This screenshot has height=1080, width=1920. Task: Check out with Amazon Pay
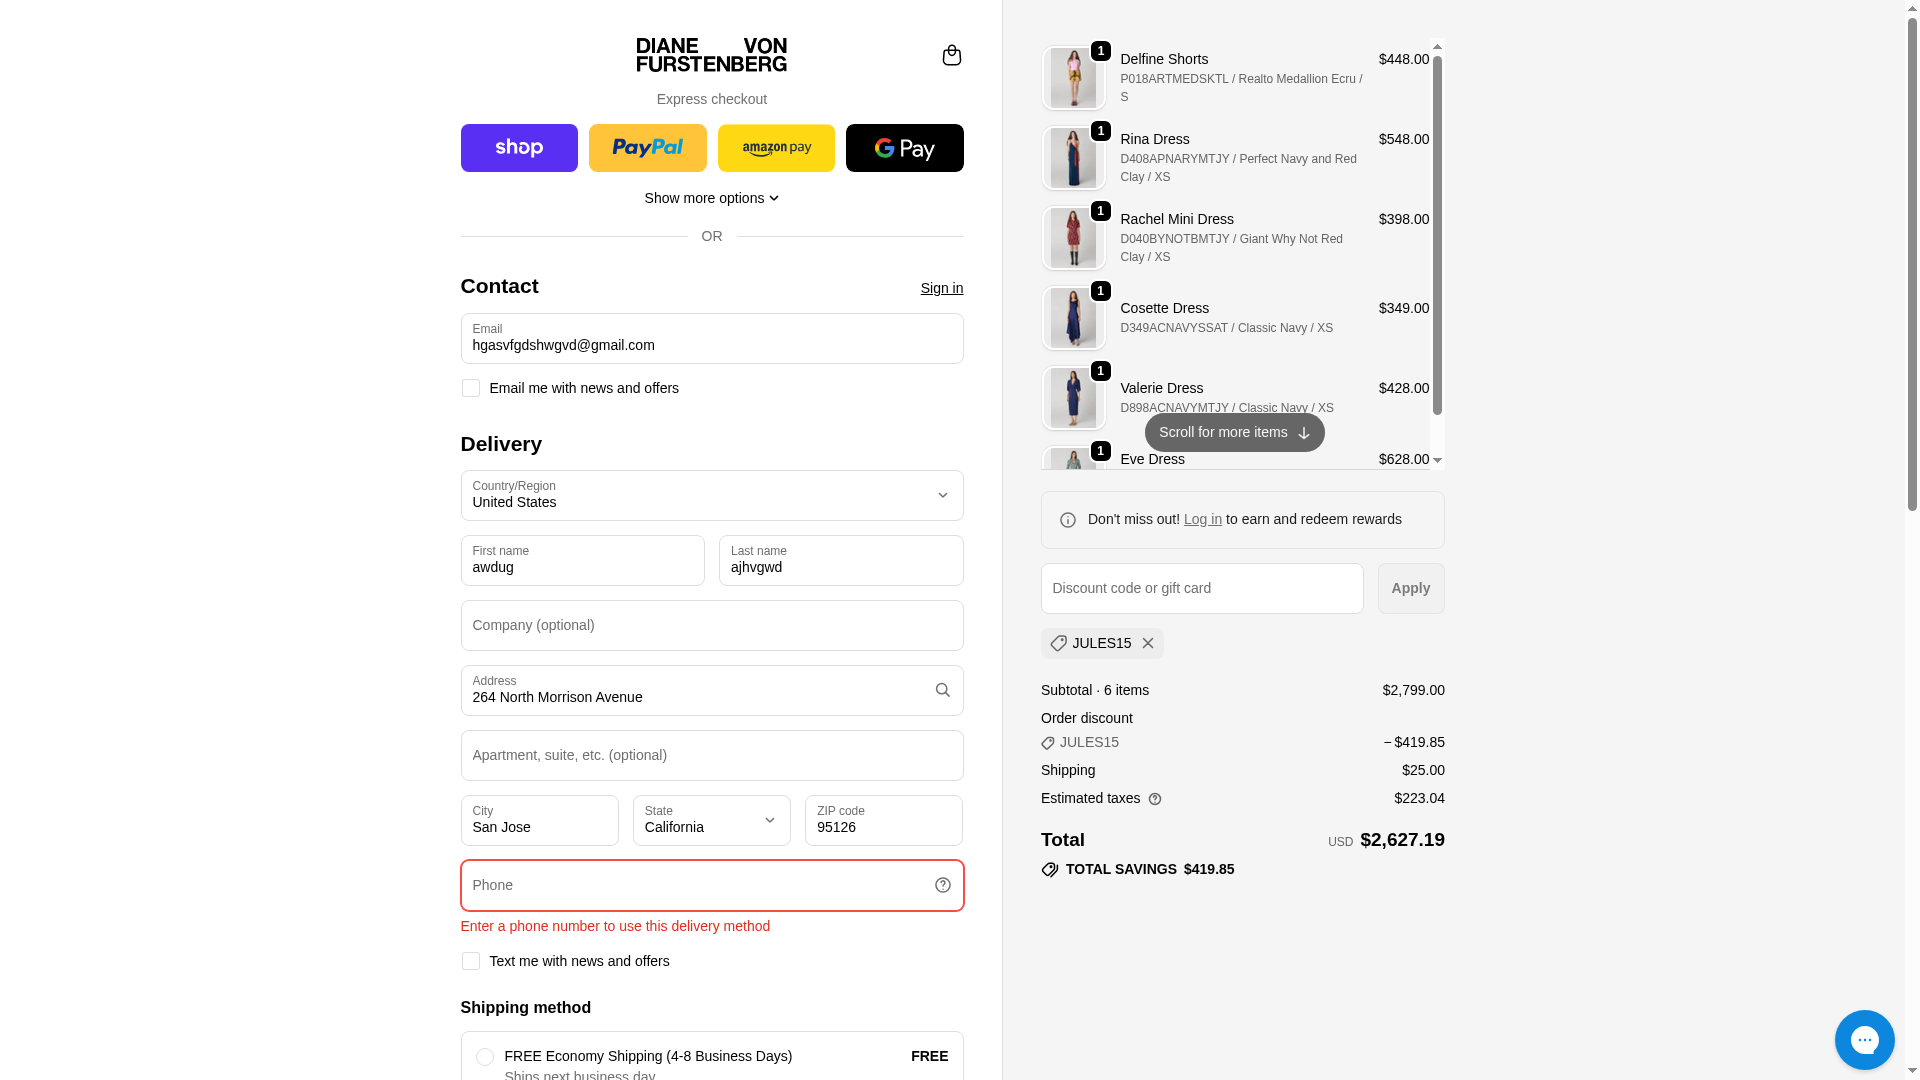click(x=776, y=148)
